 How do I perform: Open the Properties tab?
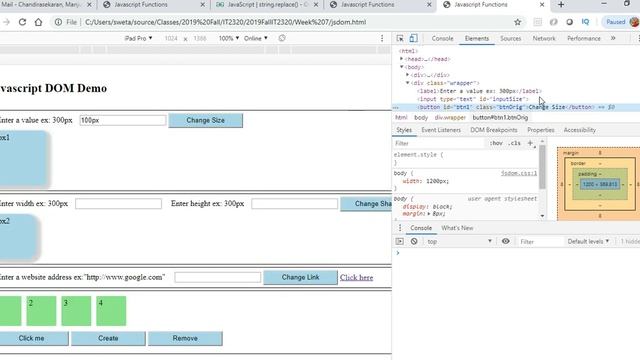[x=540, y=130]
